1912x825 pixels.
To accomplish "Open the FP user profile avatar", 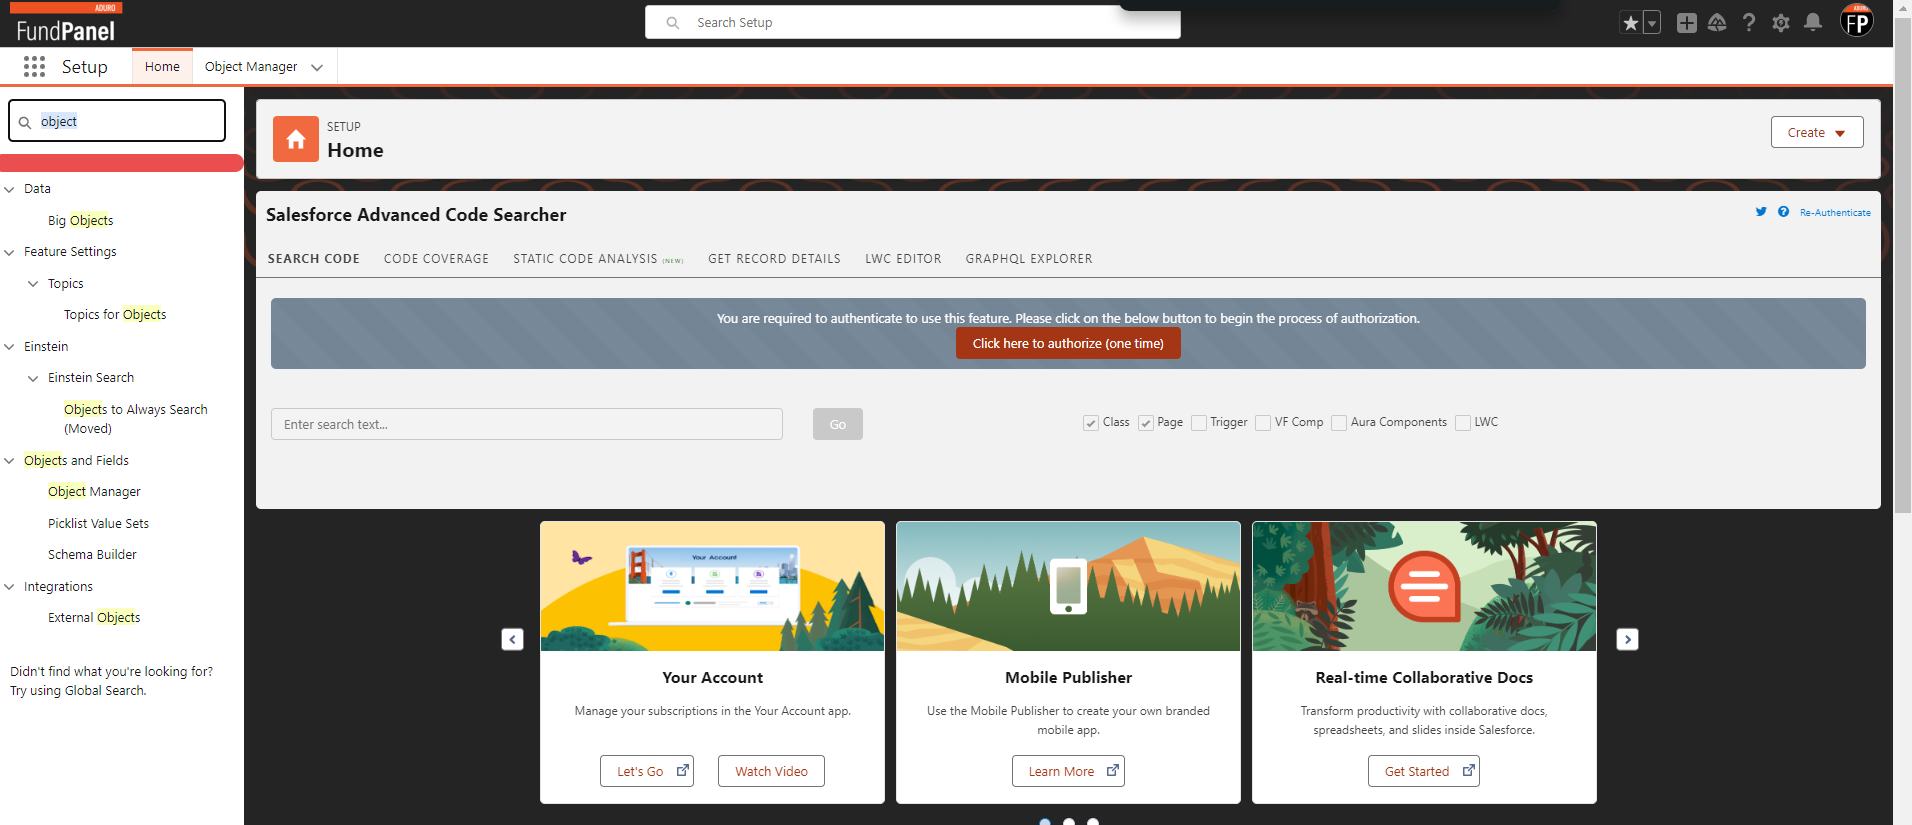I will 1857,22.
